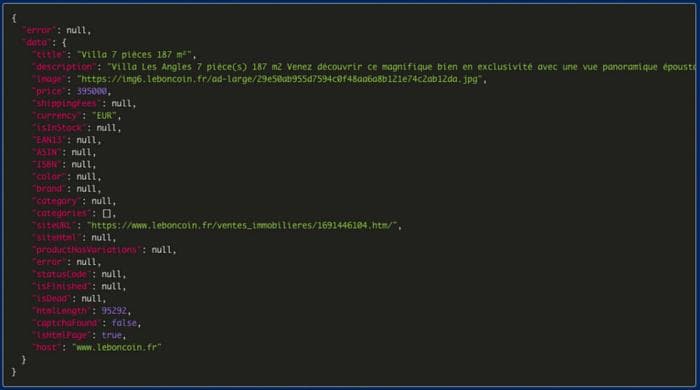Click the captchaFound value false

(124, 323)
